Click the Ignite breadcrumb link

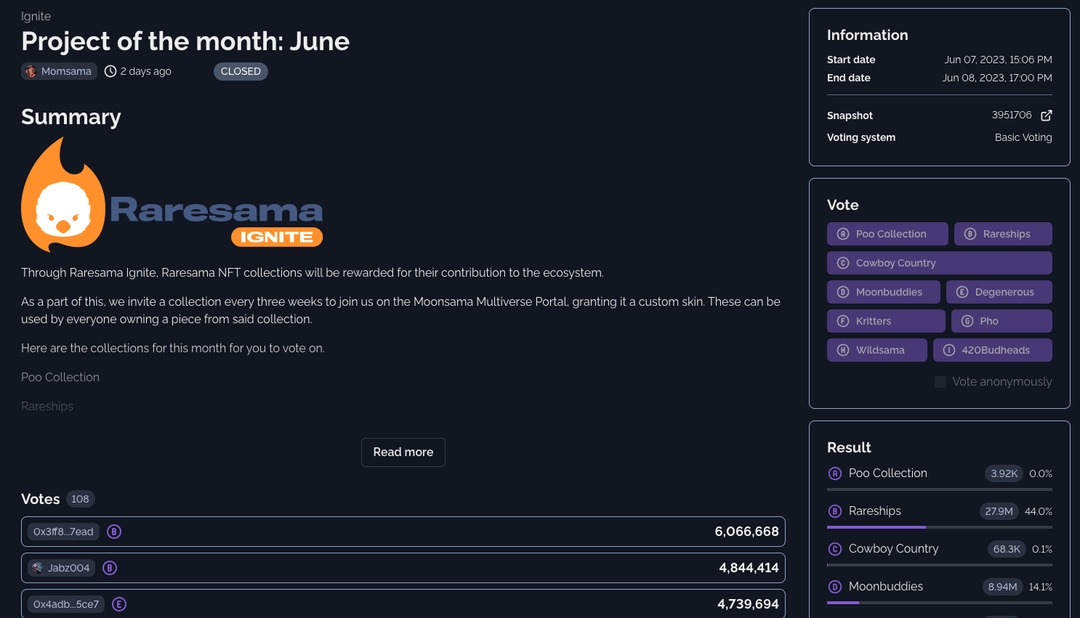pos(36,16)
